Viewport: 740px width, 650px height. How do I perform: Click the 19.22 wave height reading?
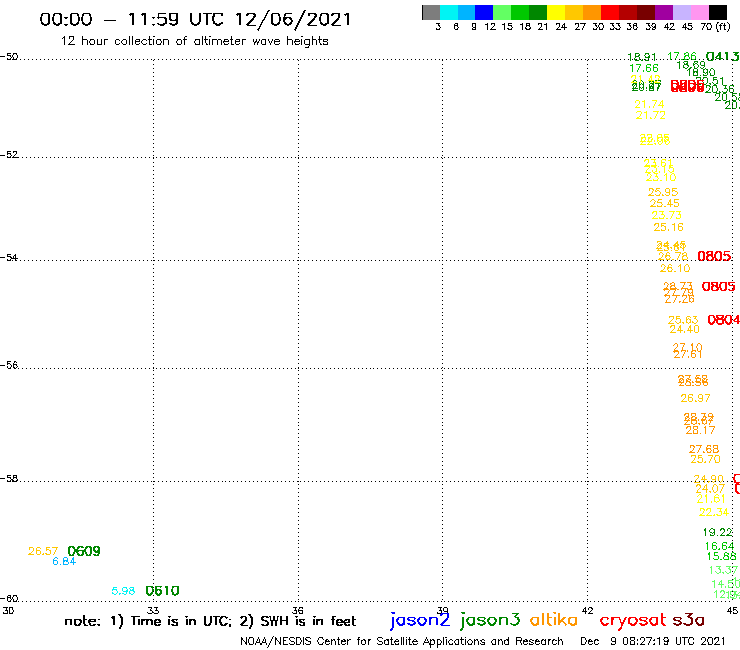pyautogui.click(x=718, y=532)
